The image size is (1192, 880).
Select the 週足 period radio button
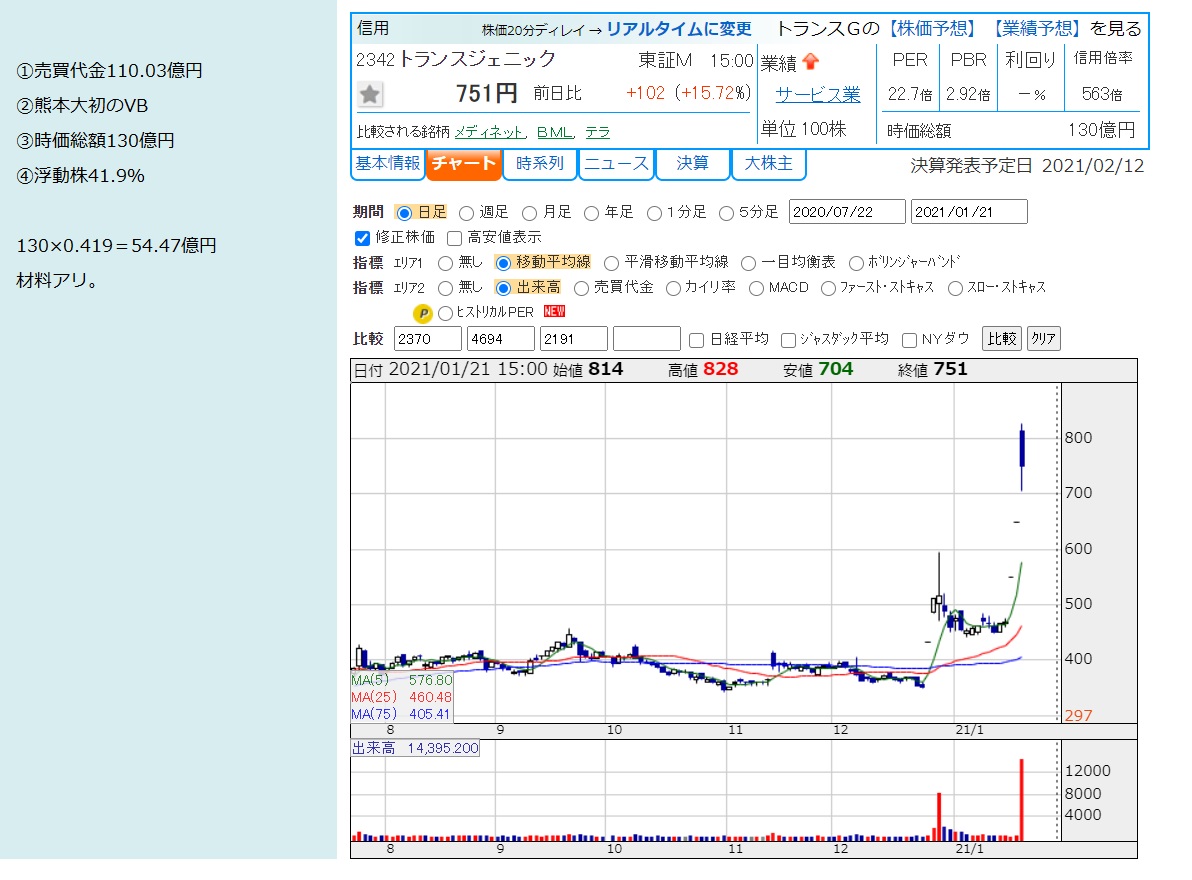pyautogui.click(x=466, y=214)
